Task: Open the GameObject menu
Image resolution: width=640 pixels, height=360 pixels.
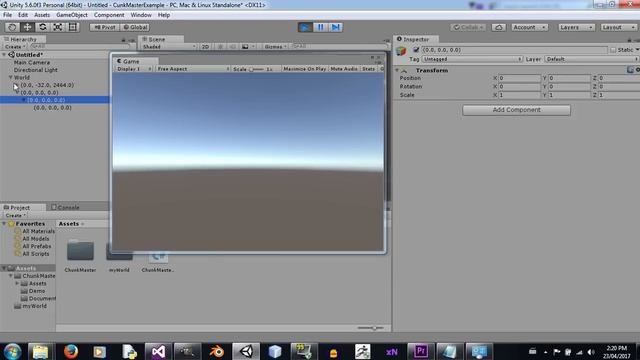Action: 72,15
